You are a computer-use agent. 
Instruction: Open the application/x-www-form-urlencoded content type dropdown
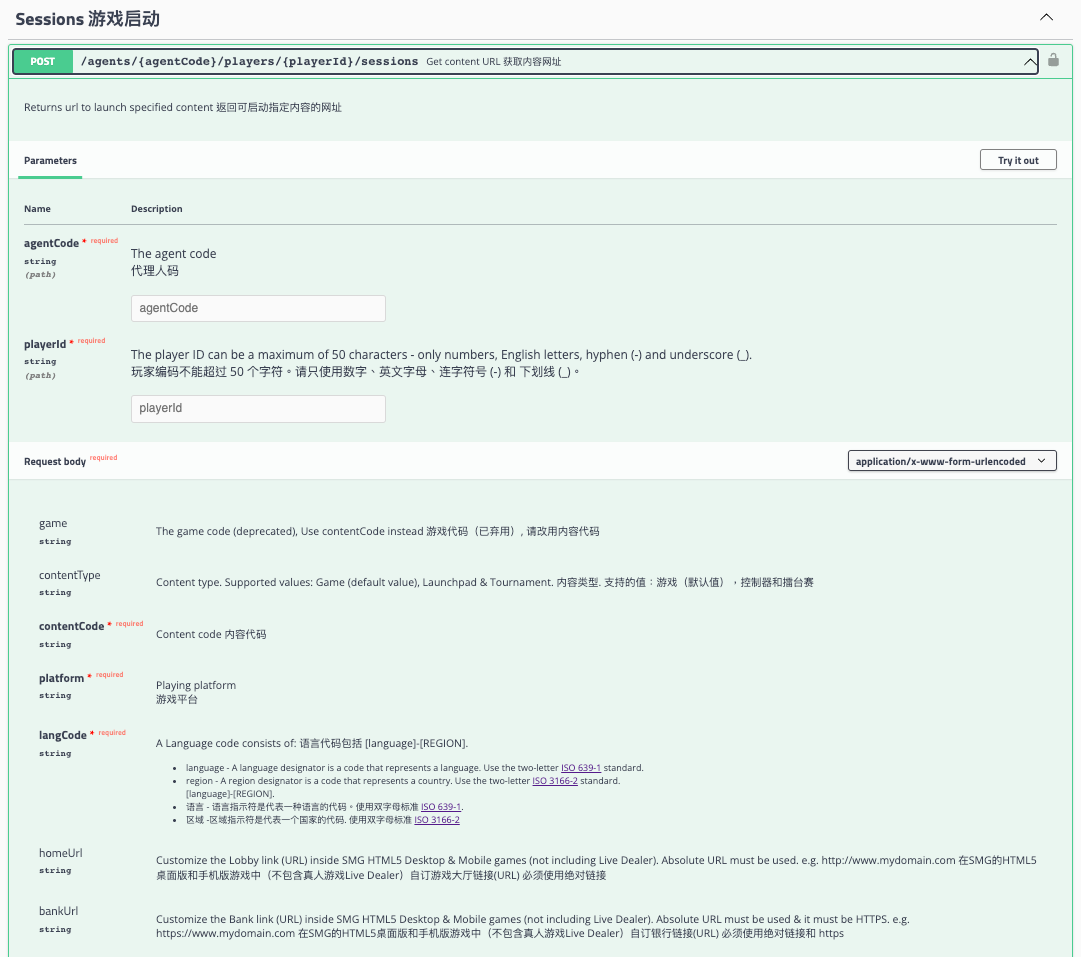(x=951, y=461)
